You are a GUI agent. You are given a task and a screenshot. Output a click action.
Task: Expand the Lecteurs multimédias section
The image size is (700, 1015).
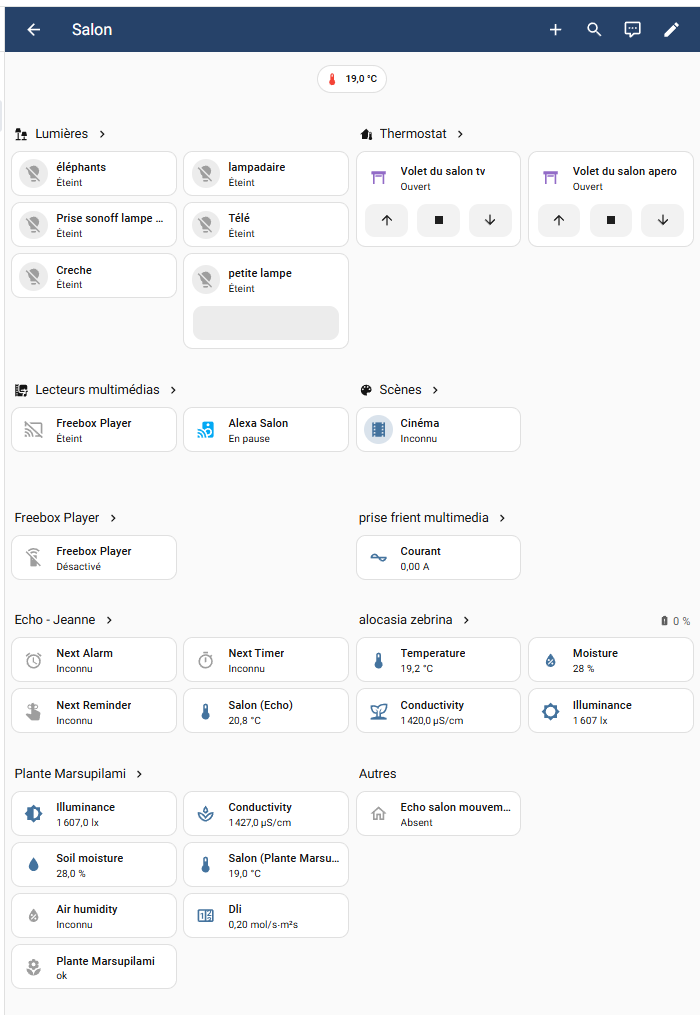coord(173,390)
